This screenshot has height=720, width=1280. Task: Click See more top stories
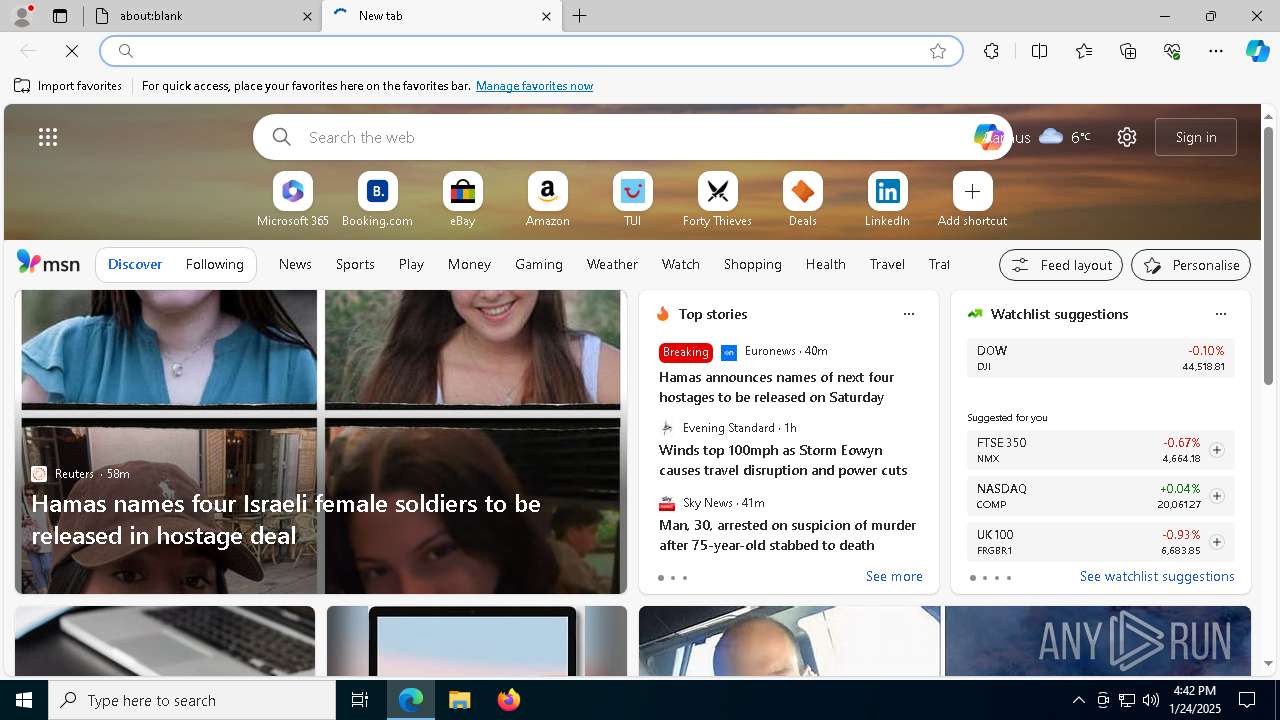point(894,576)
